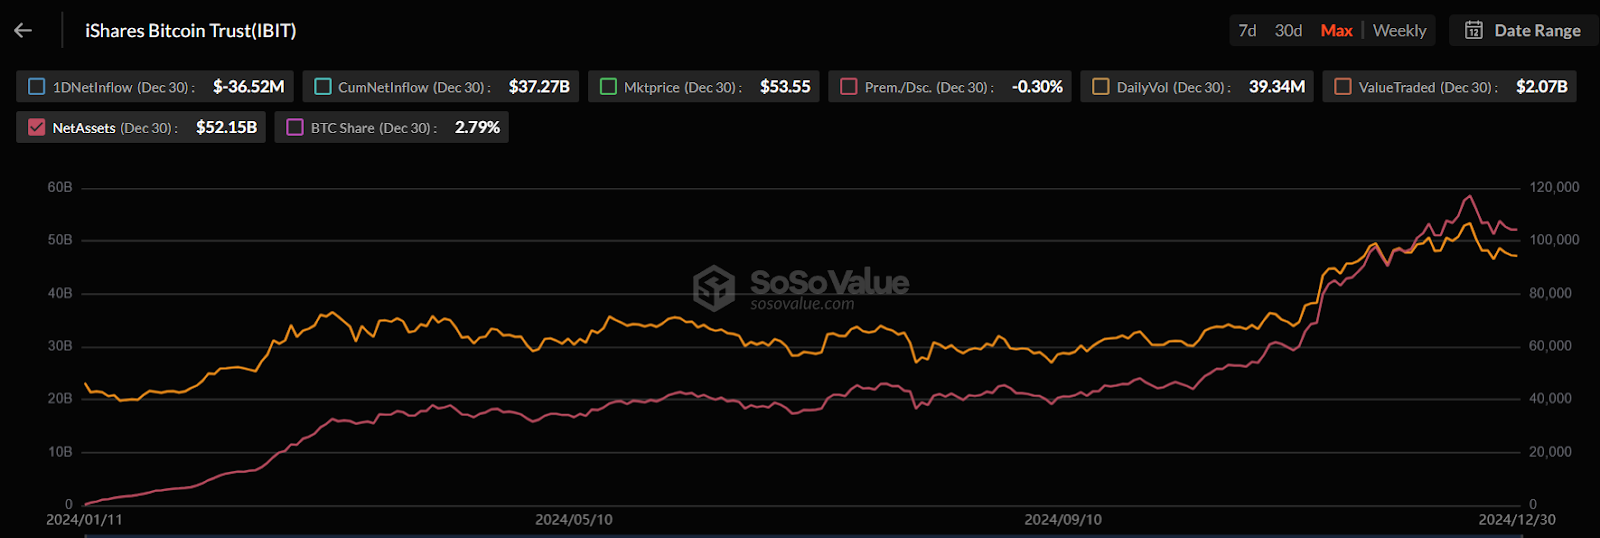Go back using the left arrow icon
The image size is (1600, 538).
pyautogui.click(x=23, y=31)
